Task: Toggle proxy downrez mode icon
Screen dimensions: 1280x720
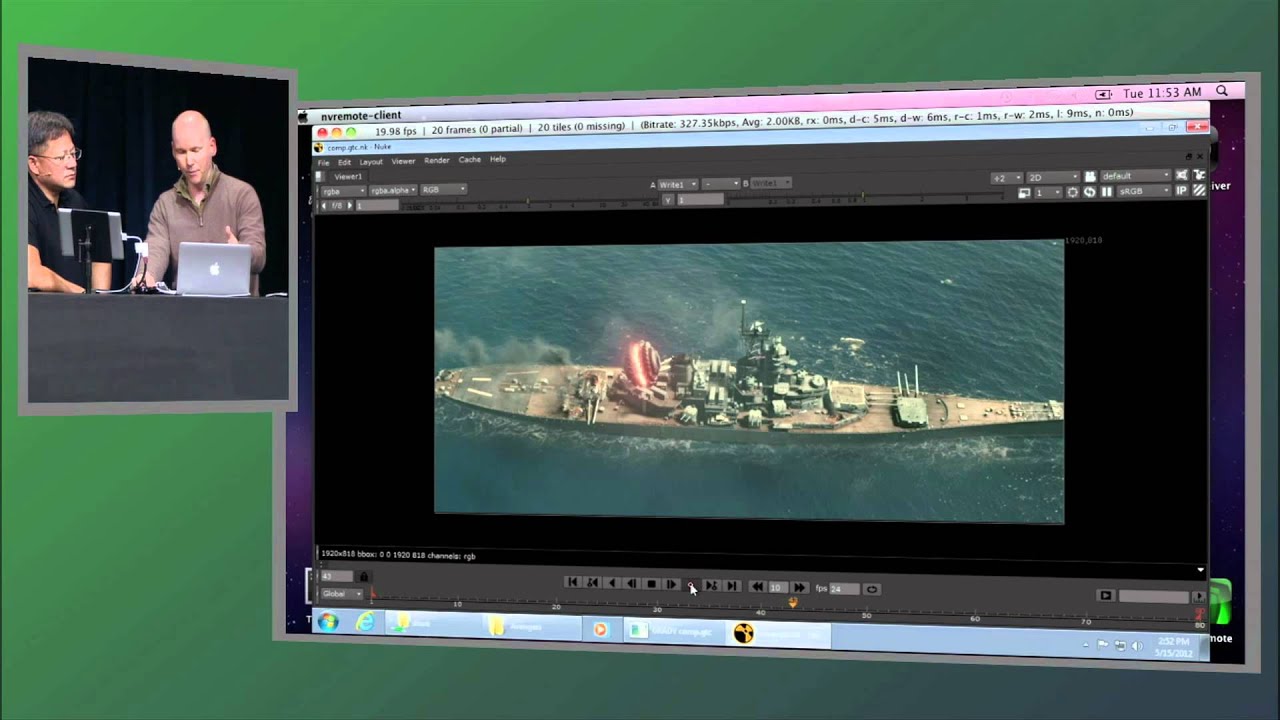Action: coord(1023,191)
